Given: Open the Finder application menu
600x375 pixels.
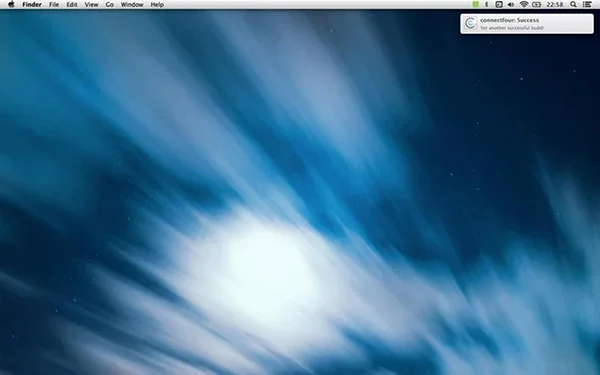Looking at the screenshot, I should (32, 5).
